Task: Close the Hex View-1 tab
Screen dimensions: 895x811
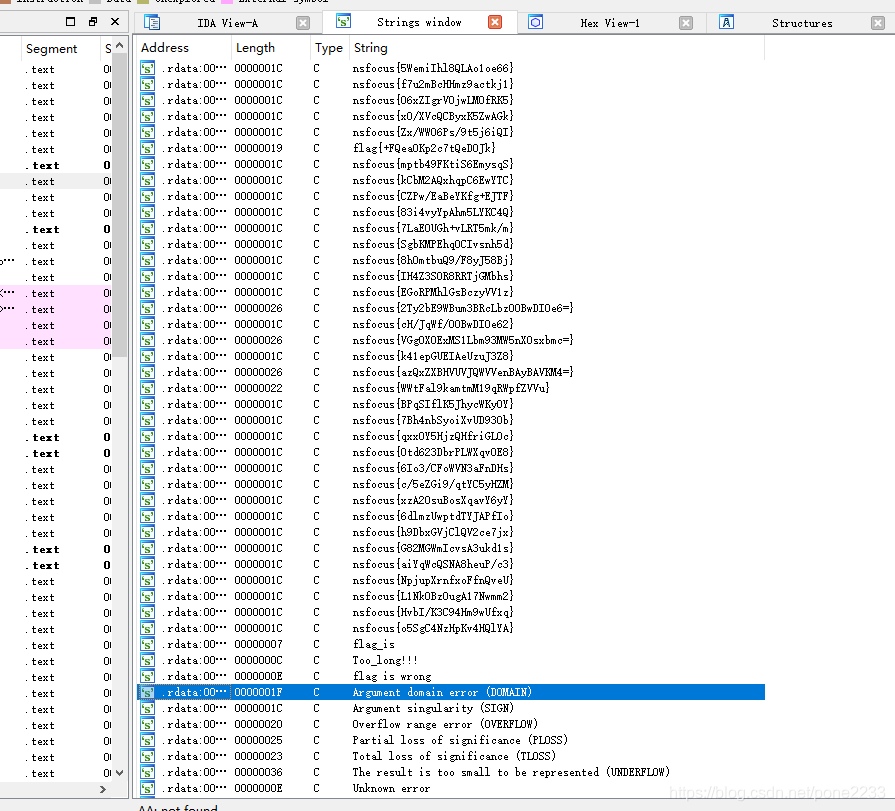Action: tap(686, 23)
